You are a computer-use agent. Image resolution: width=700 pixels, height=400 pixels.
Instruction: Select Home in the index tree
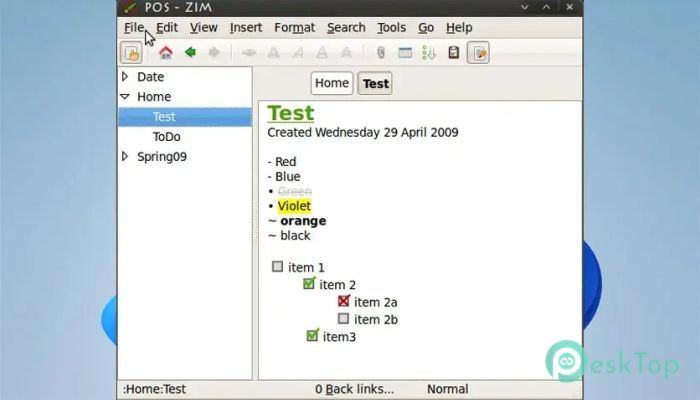(x=154, y=97)
